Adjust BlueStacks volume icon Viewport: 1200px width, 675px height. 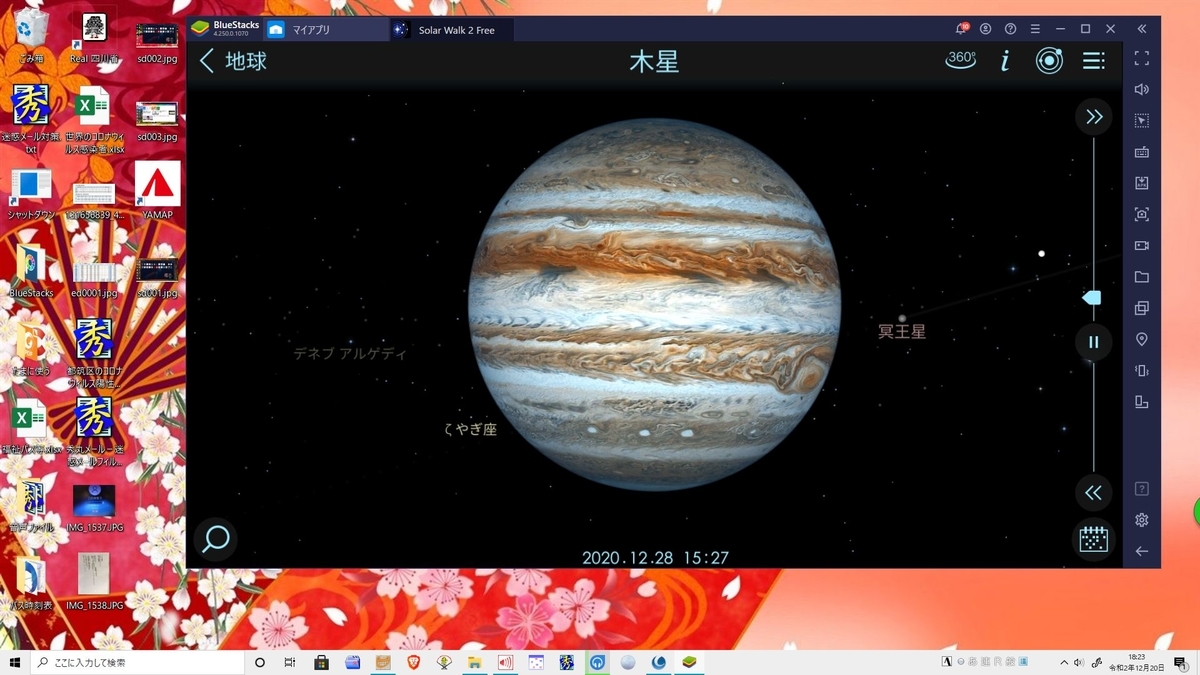(1141, 89)
